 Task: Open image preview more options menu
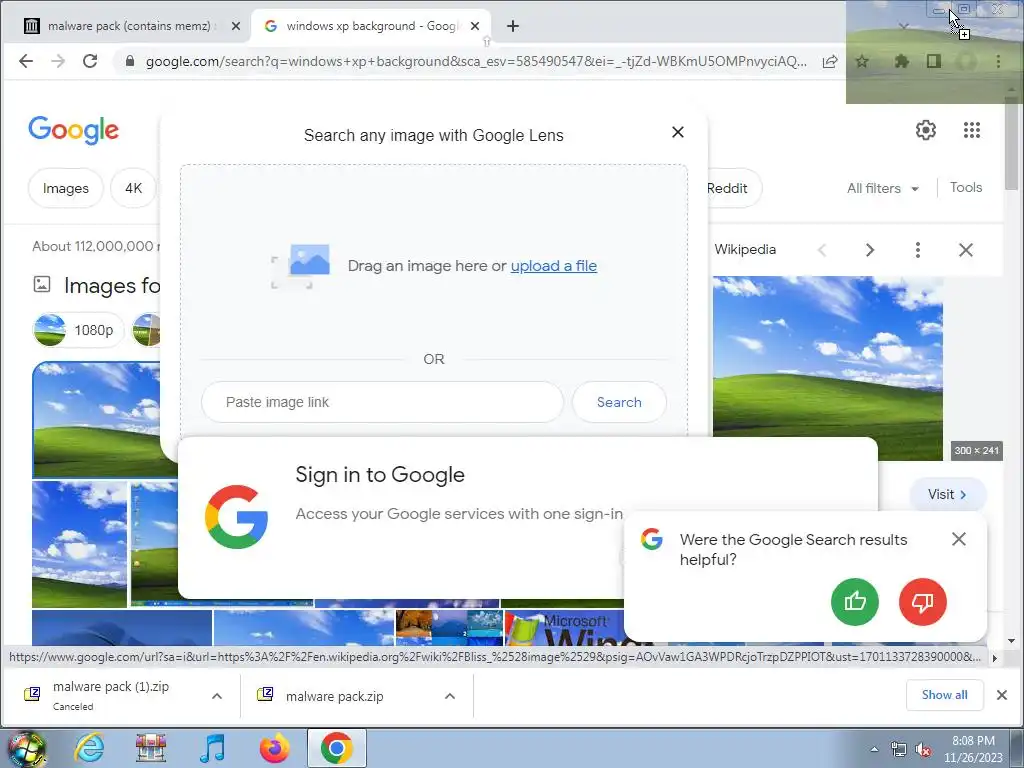(918, 250)
